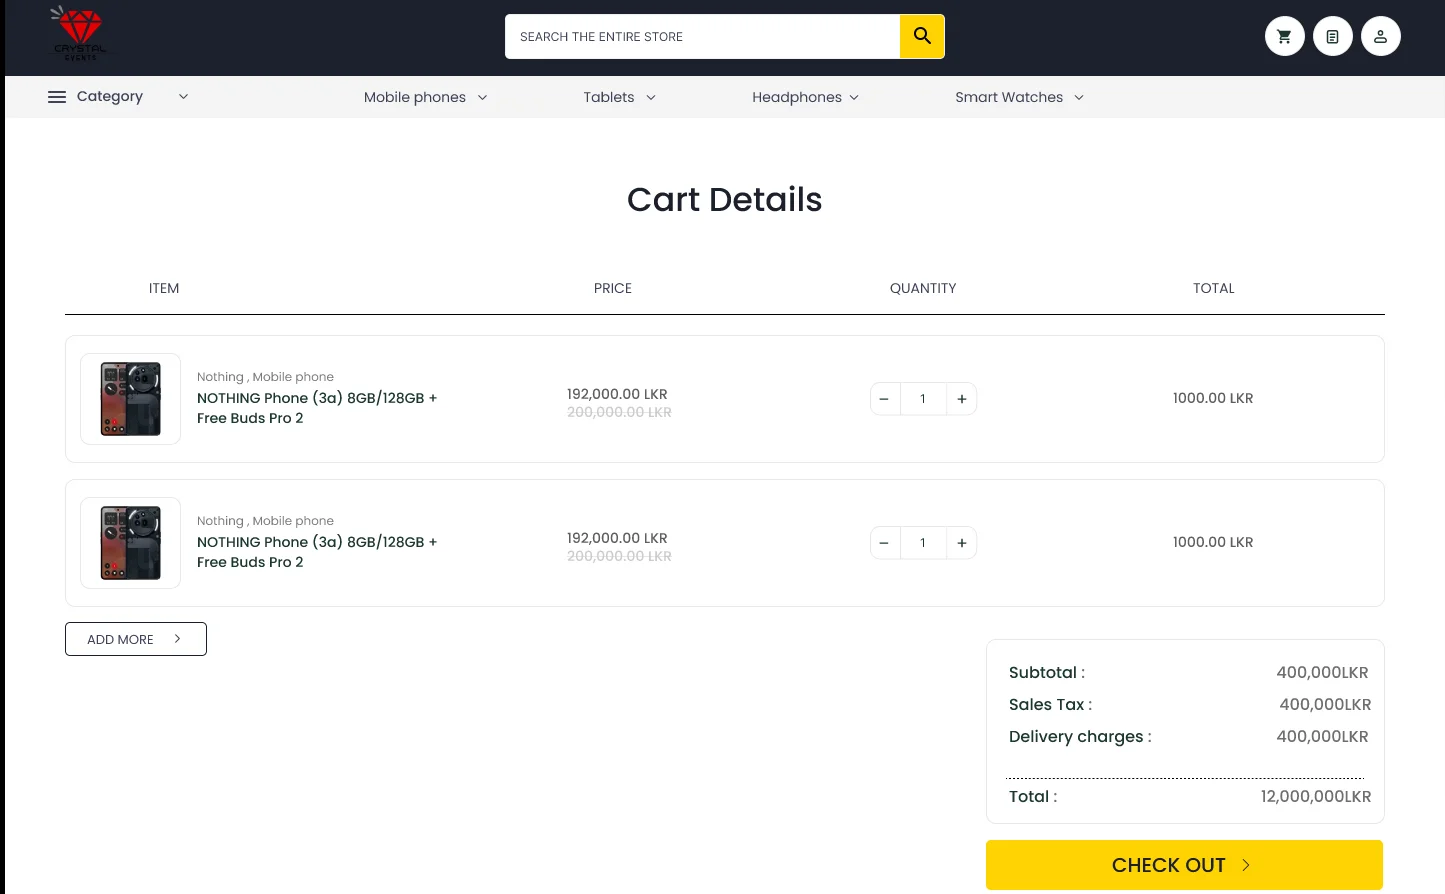
Task: Click the second item's 192,000.00 LKR price
Action: 617,538
